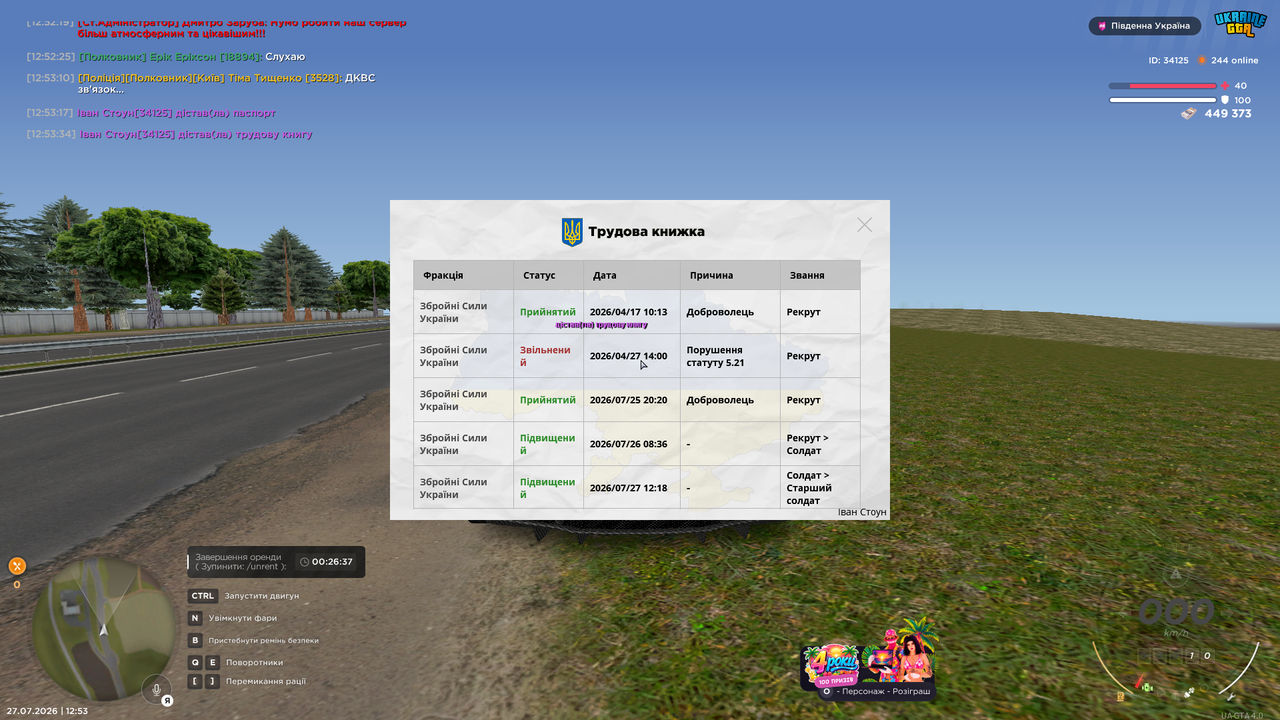
Task: Click the B key seat belt hint
Action: click(x=196, y=640)
